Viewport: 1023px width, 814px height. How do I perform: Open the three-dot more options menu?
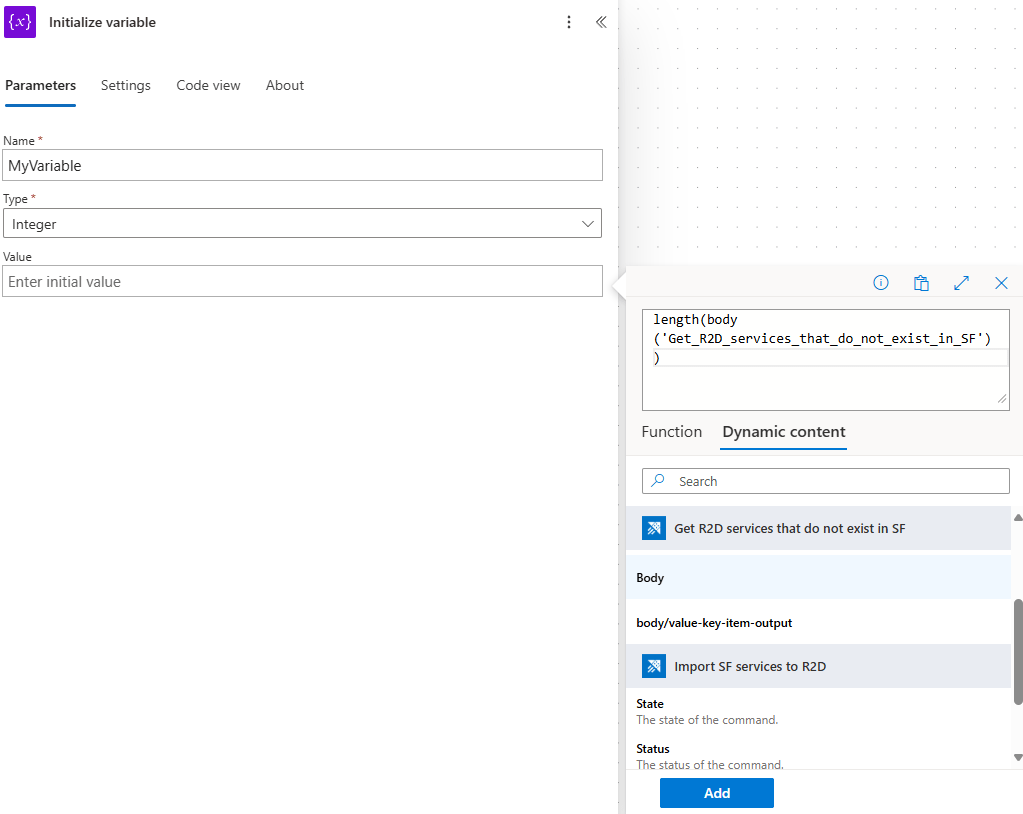pos(569,22)
